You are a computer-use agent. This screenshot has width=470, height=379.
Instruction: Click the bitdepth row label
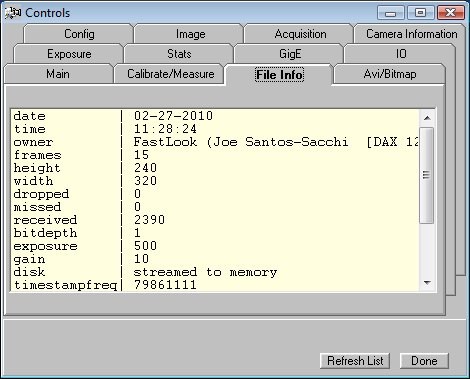tap(45, 233)
